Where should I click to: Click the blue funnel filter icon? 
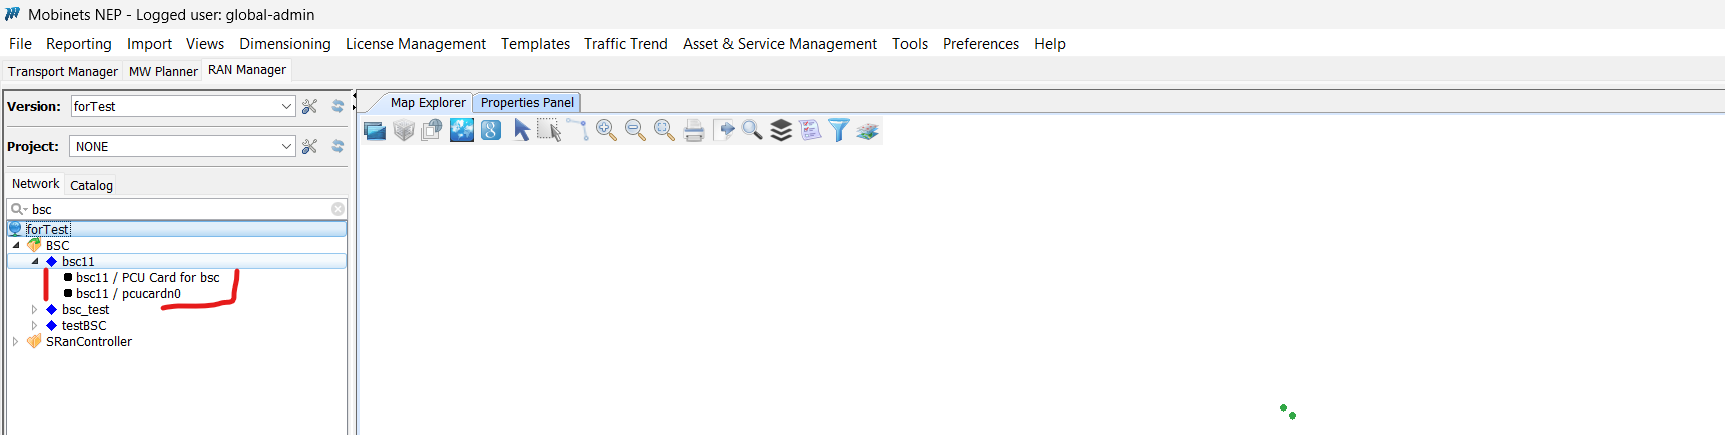click(x=839, y=130)
